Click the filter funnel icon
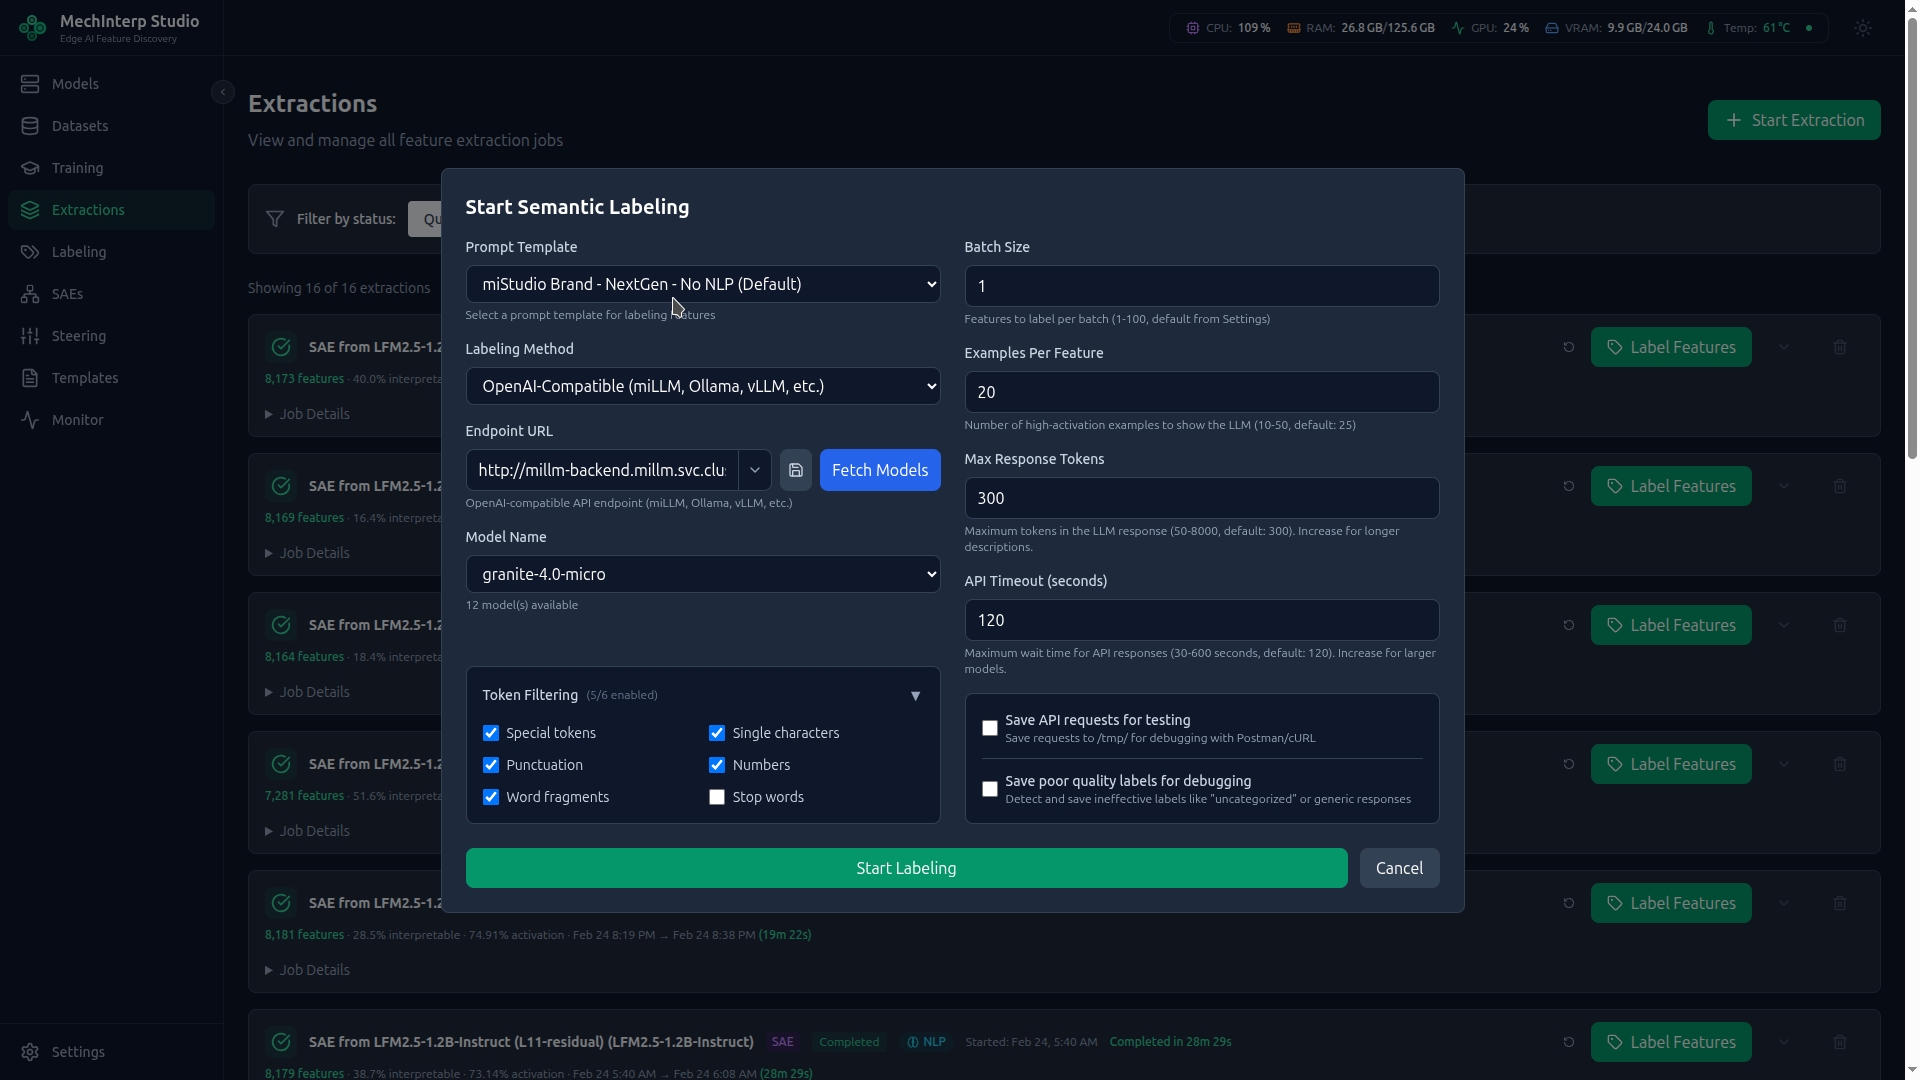Screen dimensions: 1920x1080 [274, 219]
